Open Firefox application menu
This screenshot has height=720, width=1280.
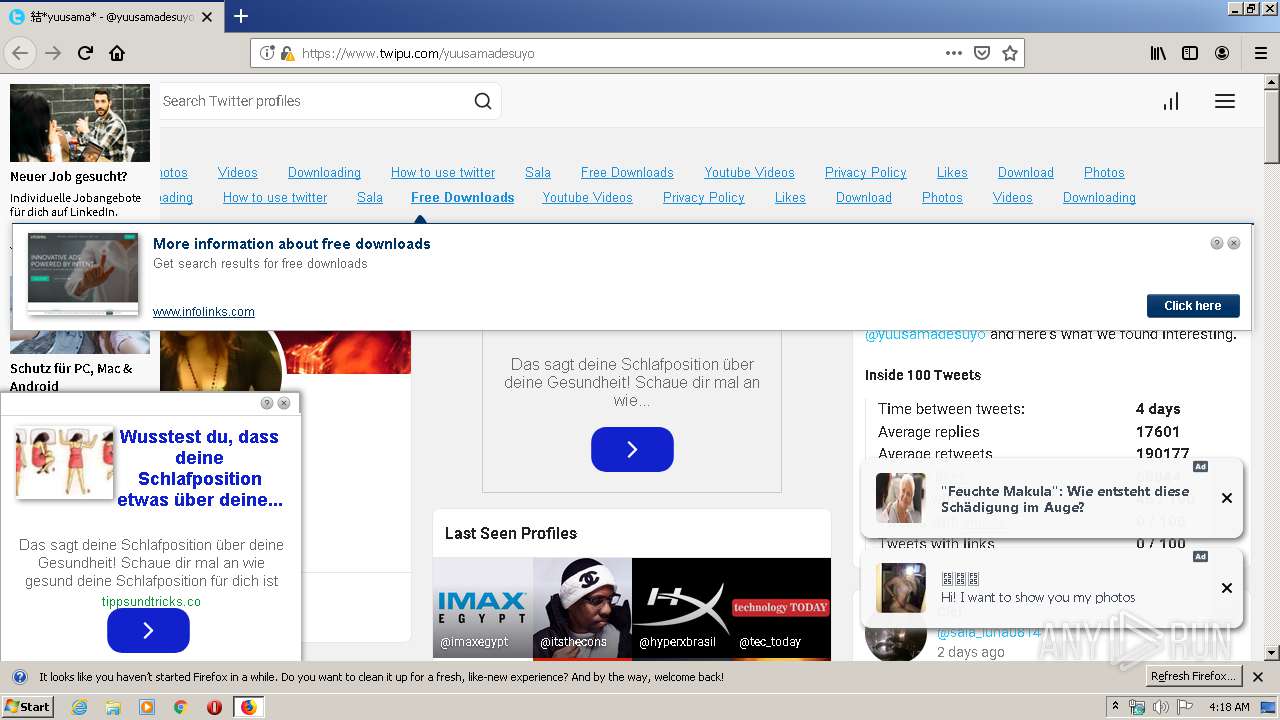1260,53
